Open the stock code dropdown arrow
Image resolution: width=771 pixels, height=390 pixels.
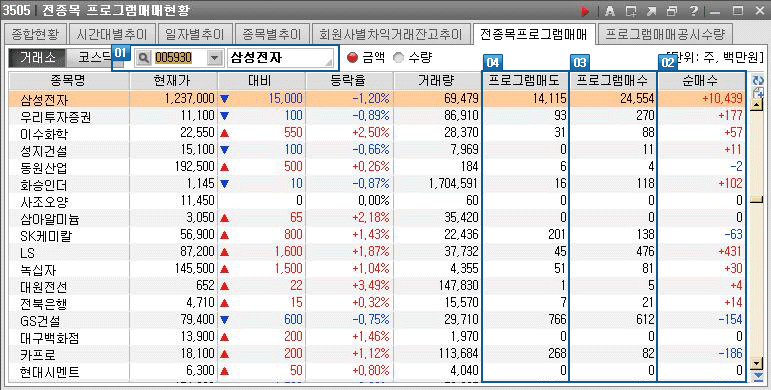pos(214,58)
